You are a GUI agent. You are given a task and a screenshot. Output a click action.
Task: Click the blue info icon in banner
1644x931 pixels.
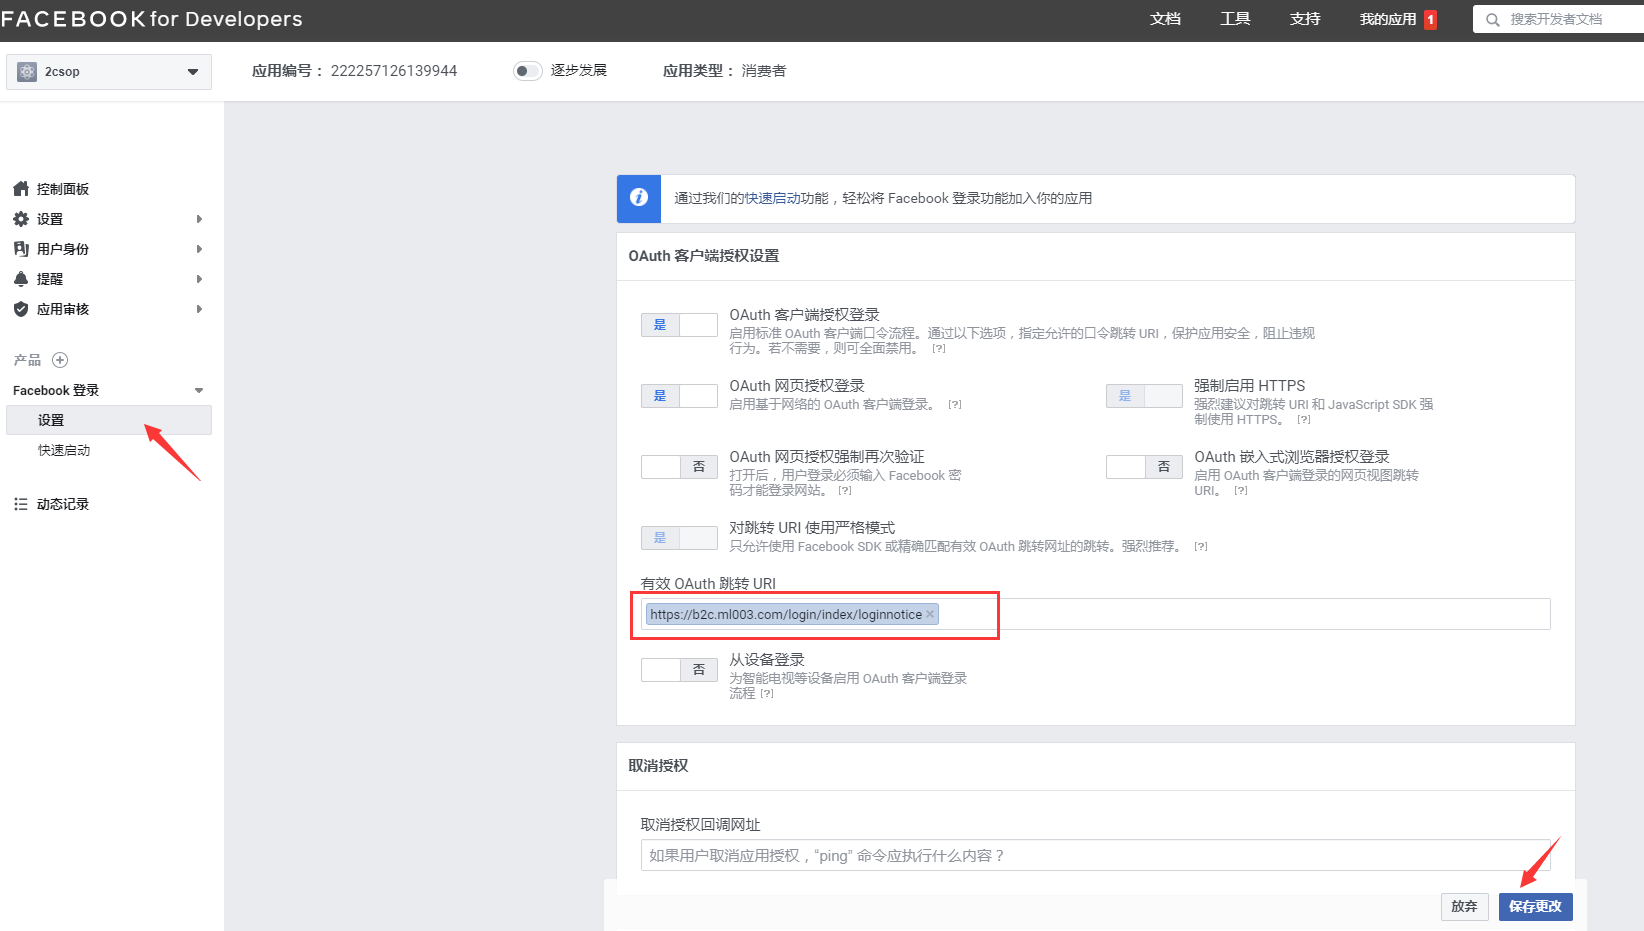tap(639, 198)
